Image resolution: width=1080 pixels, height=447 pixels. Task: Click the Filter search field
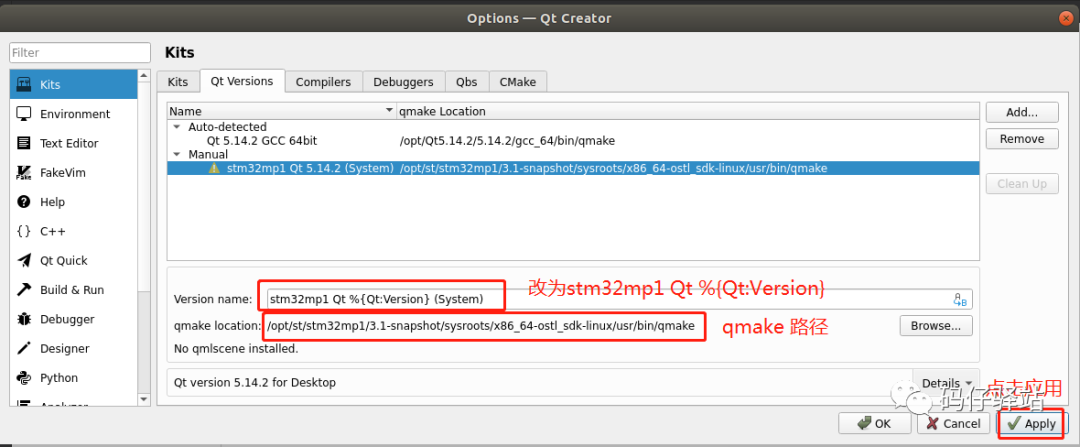pos(80,52)
